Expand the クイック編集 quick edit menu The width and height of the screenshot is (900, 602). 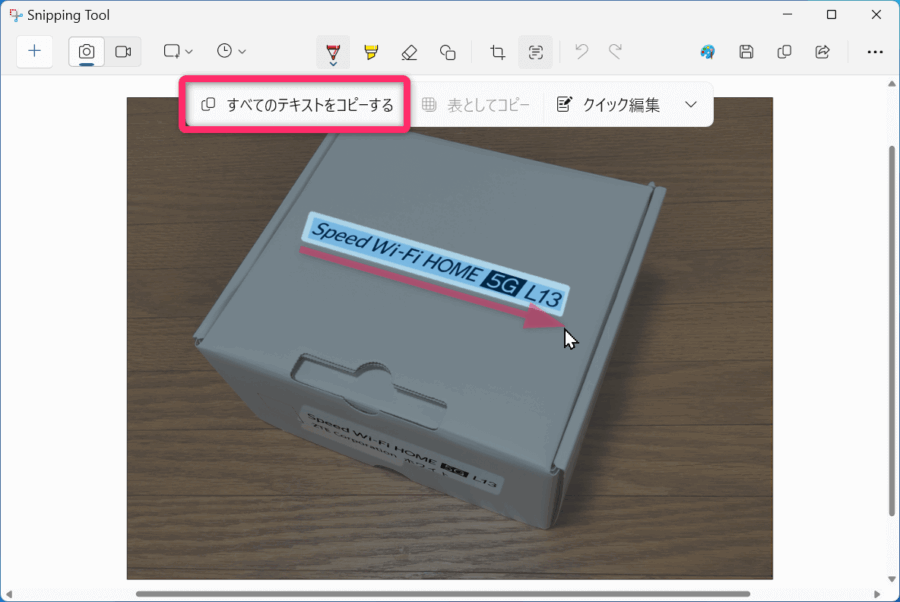[690, 103]
